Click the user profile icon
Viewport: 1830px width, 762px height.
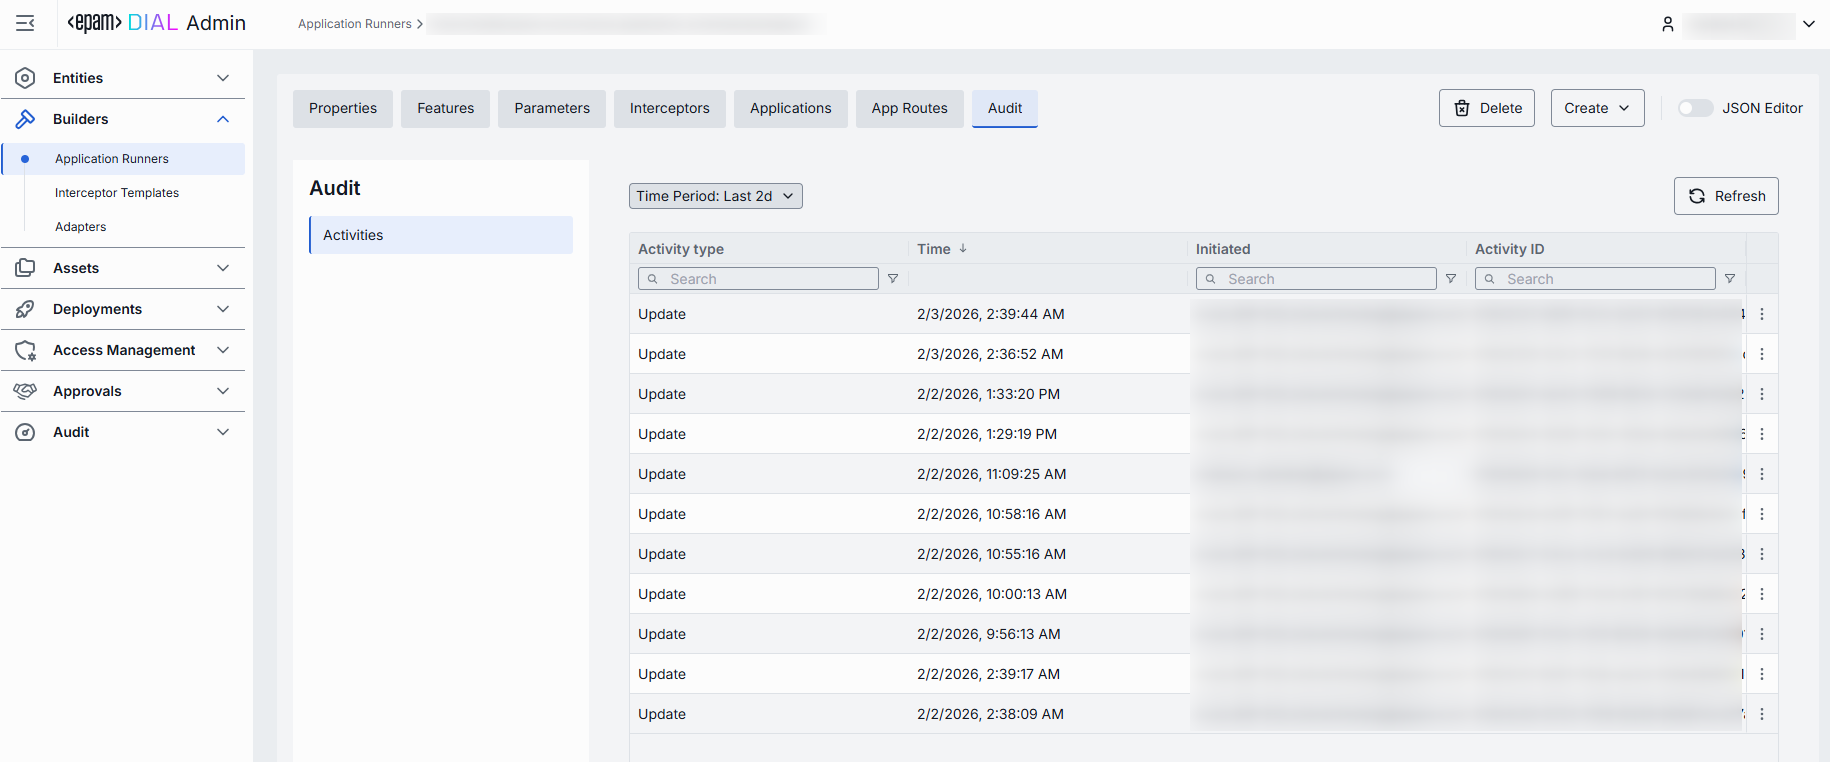1667,24
